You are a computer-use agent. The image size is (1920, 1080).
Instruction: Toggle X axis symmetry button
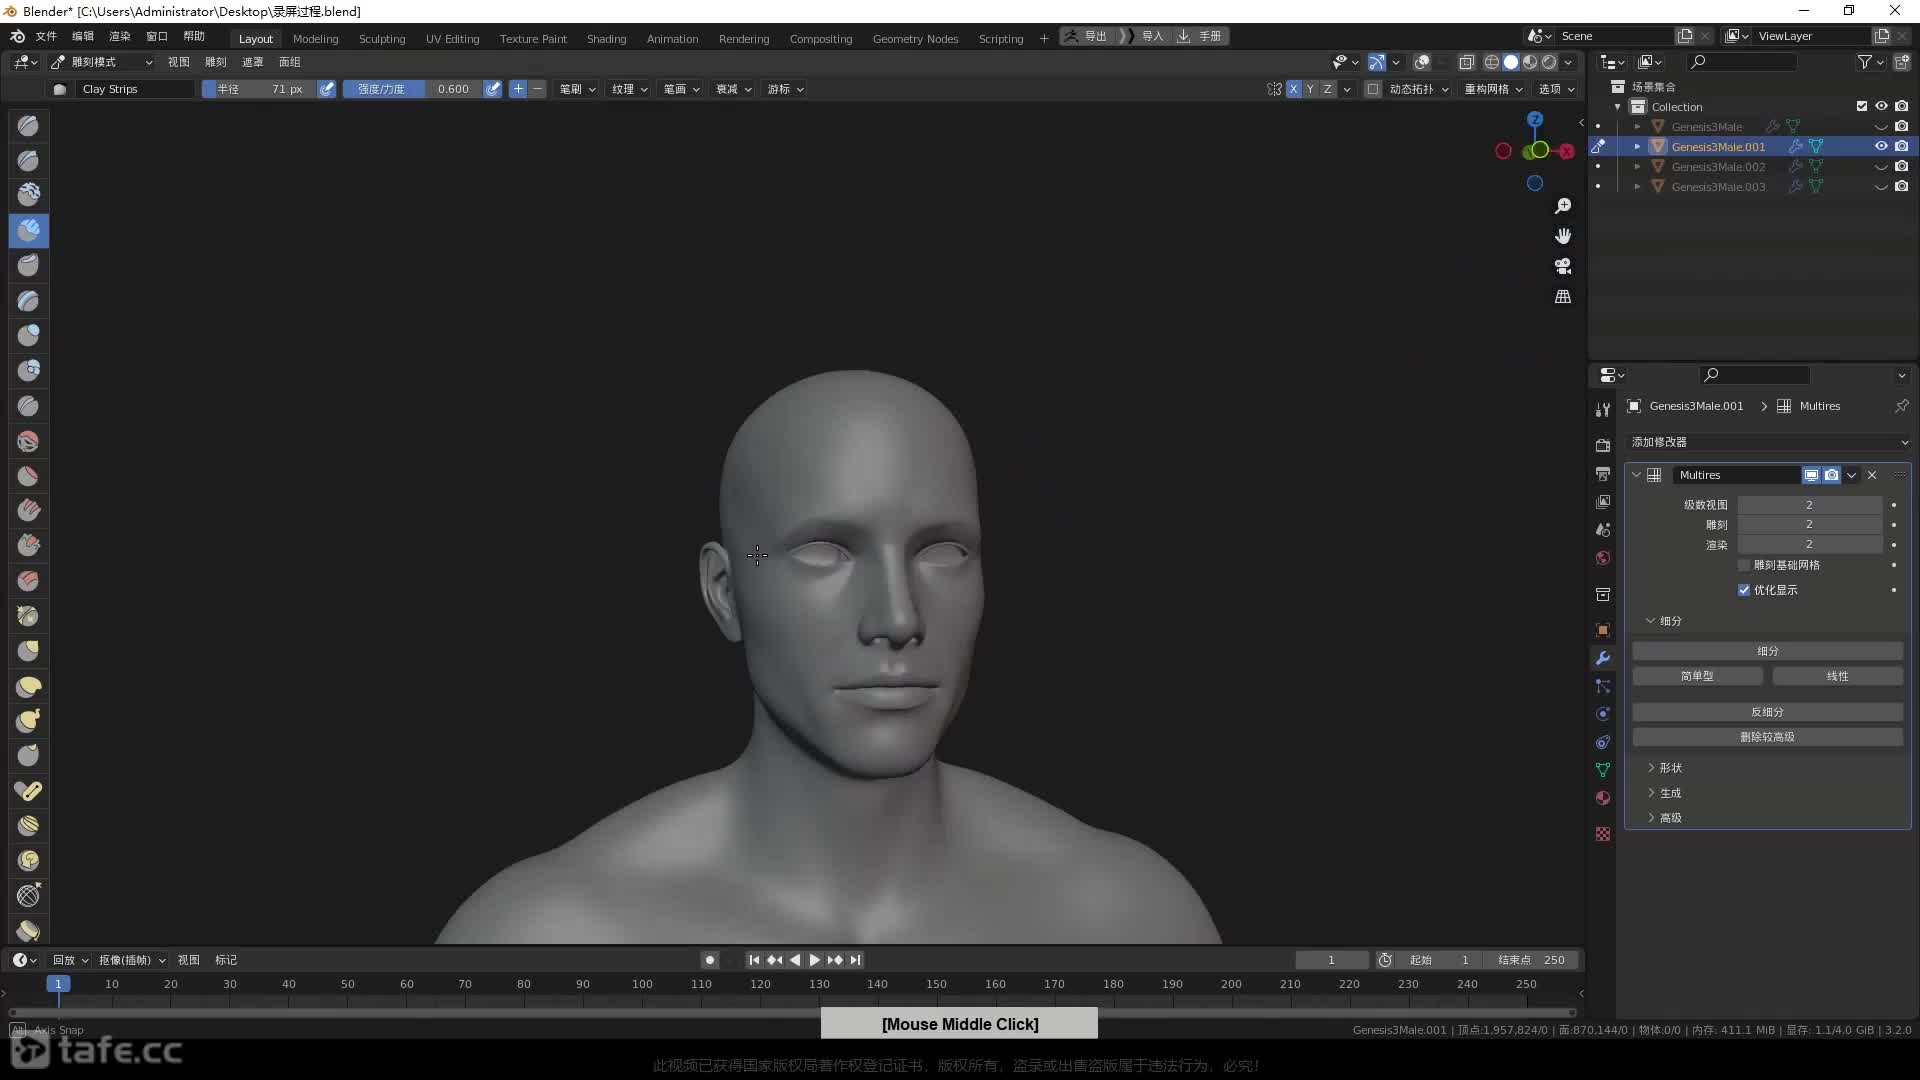pyautogui.click(x=1294, y=89)
